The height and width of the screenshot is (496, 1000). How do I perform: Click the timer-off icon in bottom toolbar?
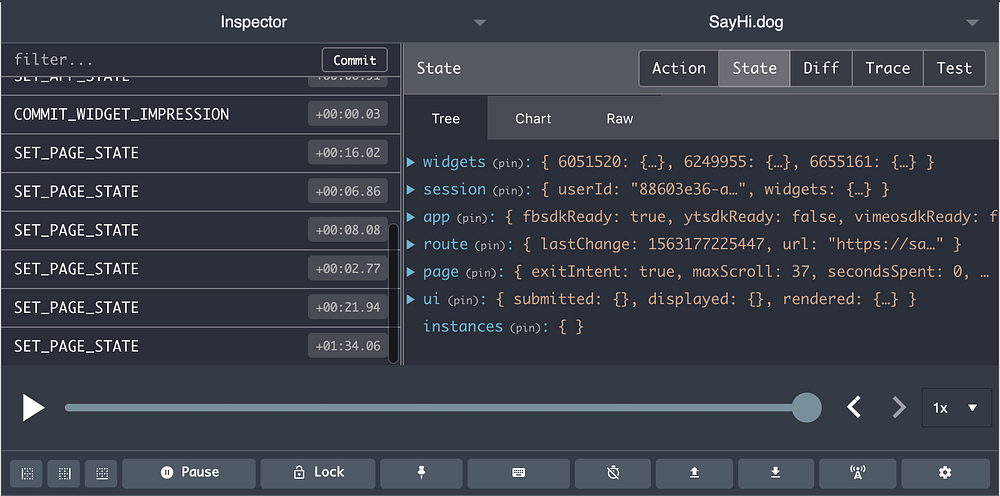(612, 473)
